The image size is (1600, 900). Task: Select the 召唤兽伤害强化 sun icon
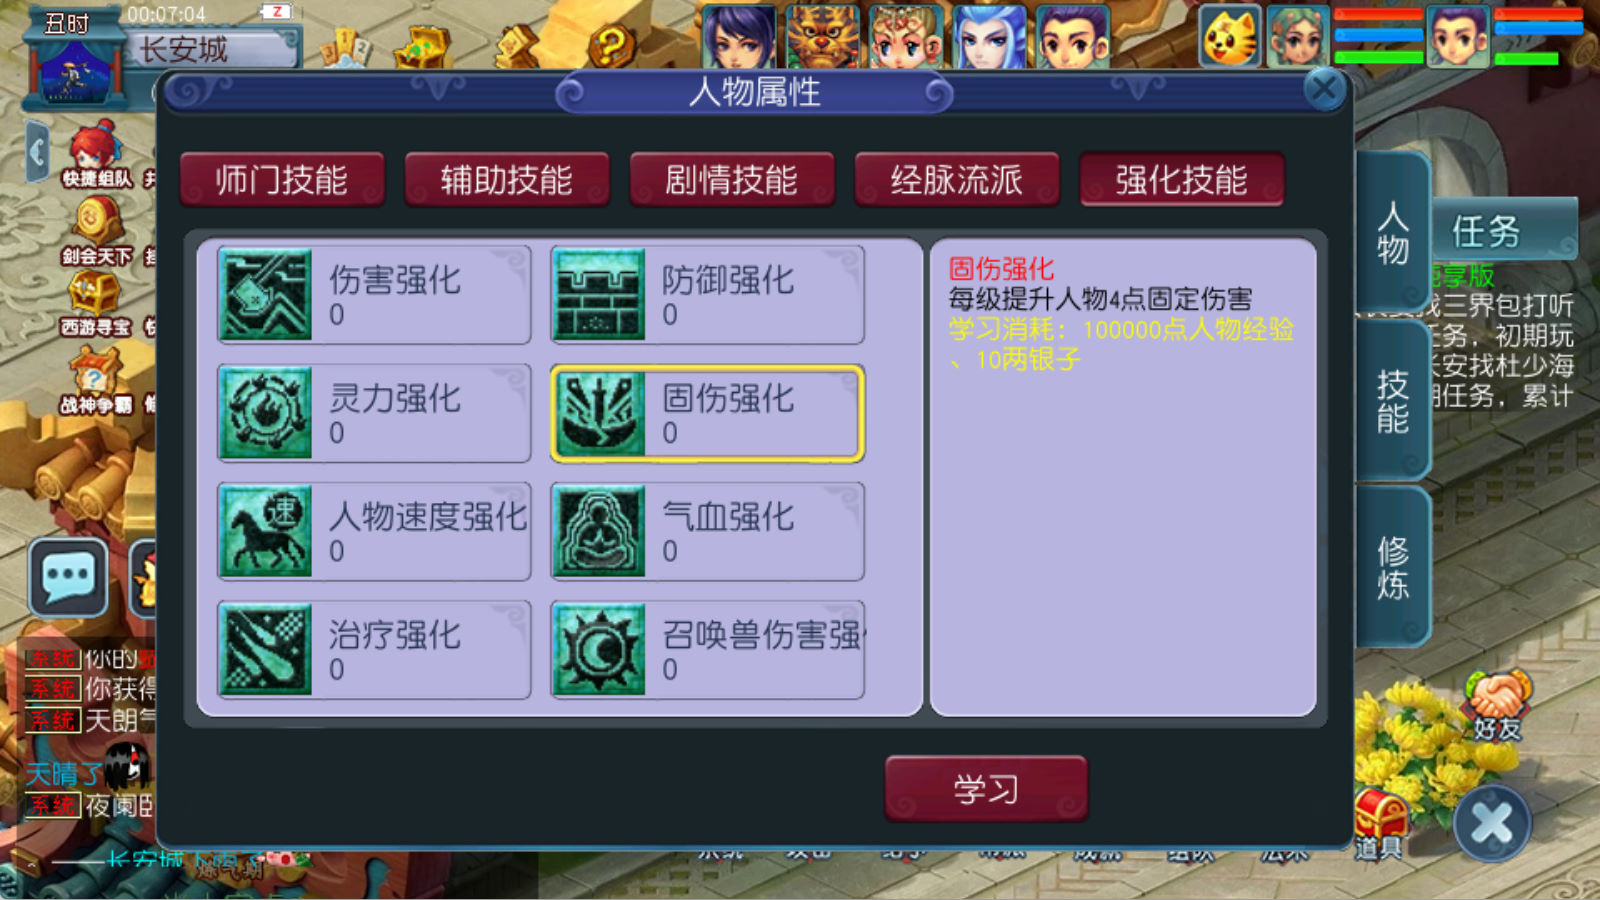point(598,649)
